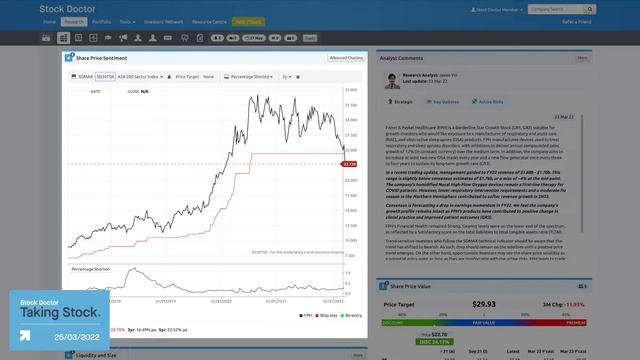Switch to the Active Risks tab
The width and height of the screenshot is (640, 360).
488,102
